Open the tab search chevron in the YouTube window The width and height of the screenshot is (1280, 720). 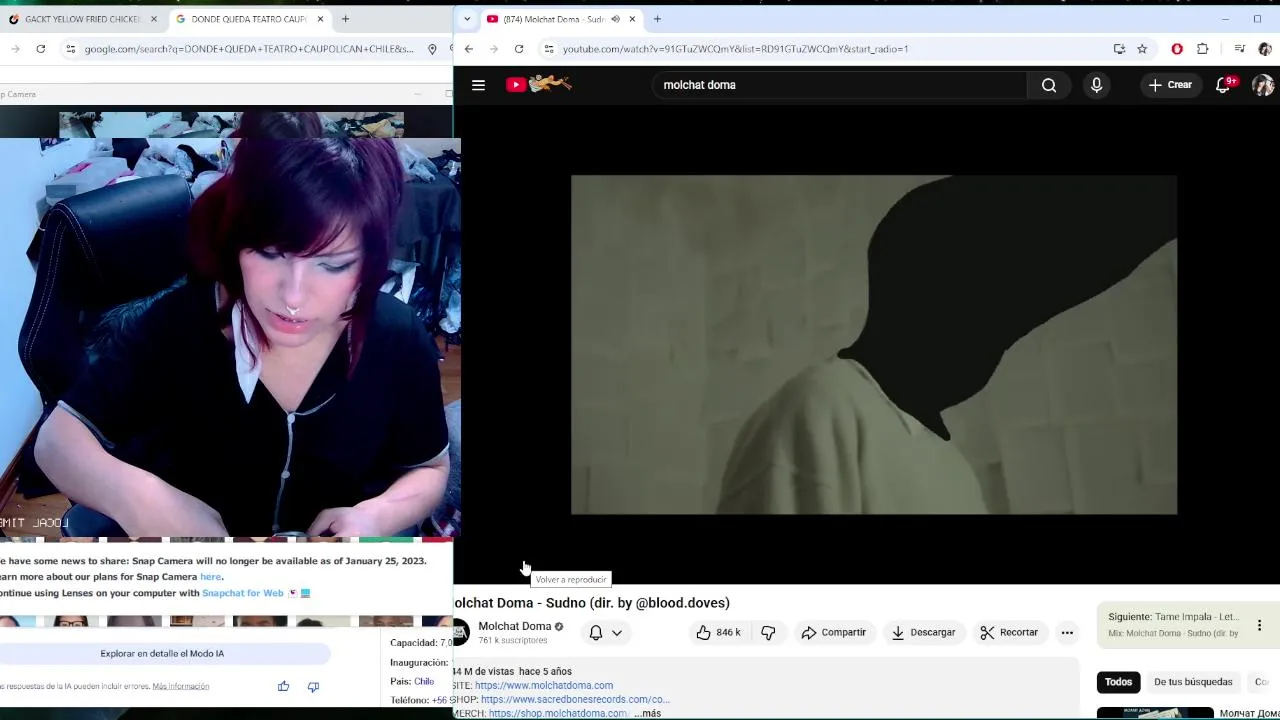click(466, 19)
